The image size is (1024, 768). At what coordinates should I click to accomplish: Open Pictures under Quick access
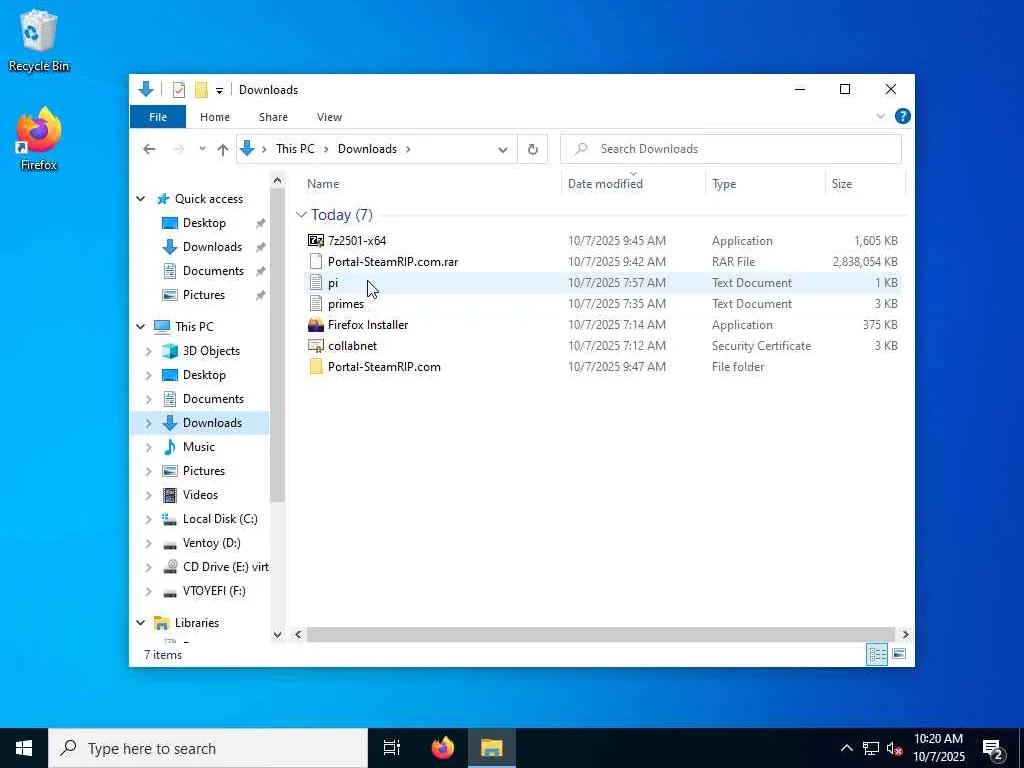(204, 295)
